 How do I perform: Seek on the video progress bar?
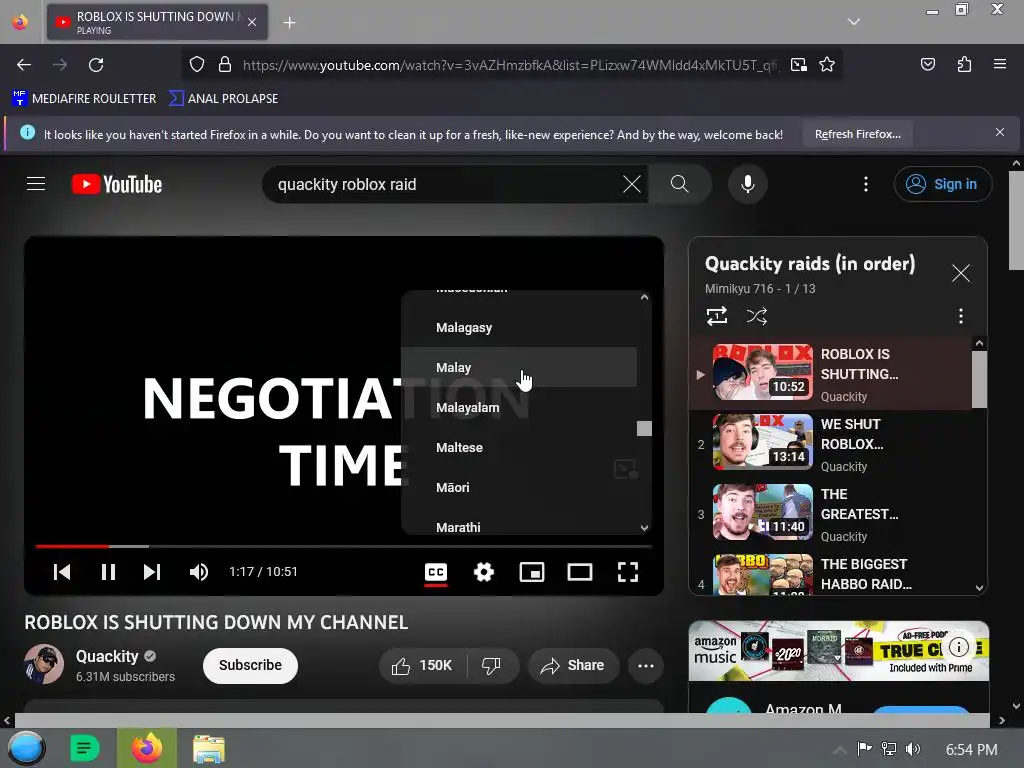344,546
